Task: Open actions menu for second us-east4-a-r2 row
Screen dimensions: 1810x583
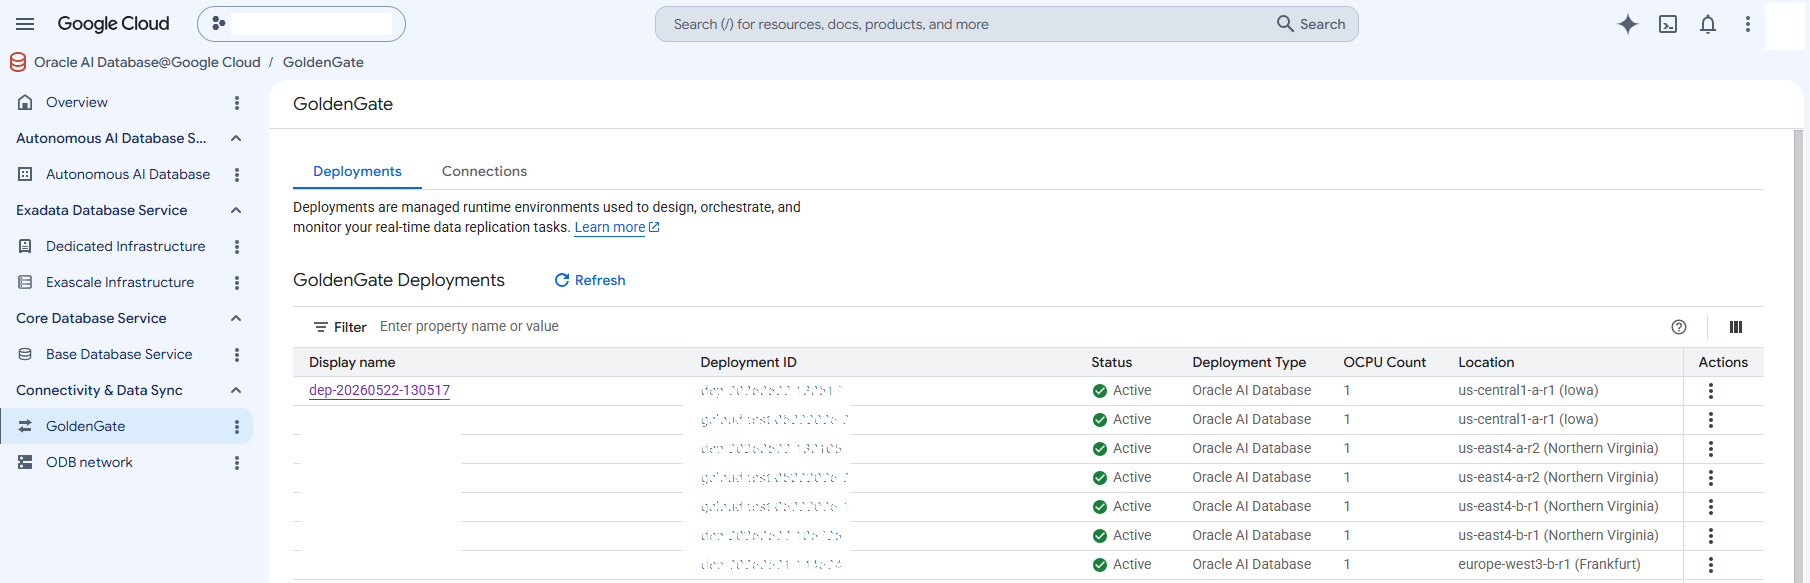Action: click(x=1711, y=478)
